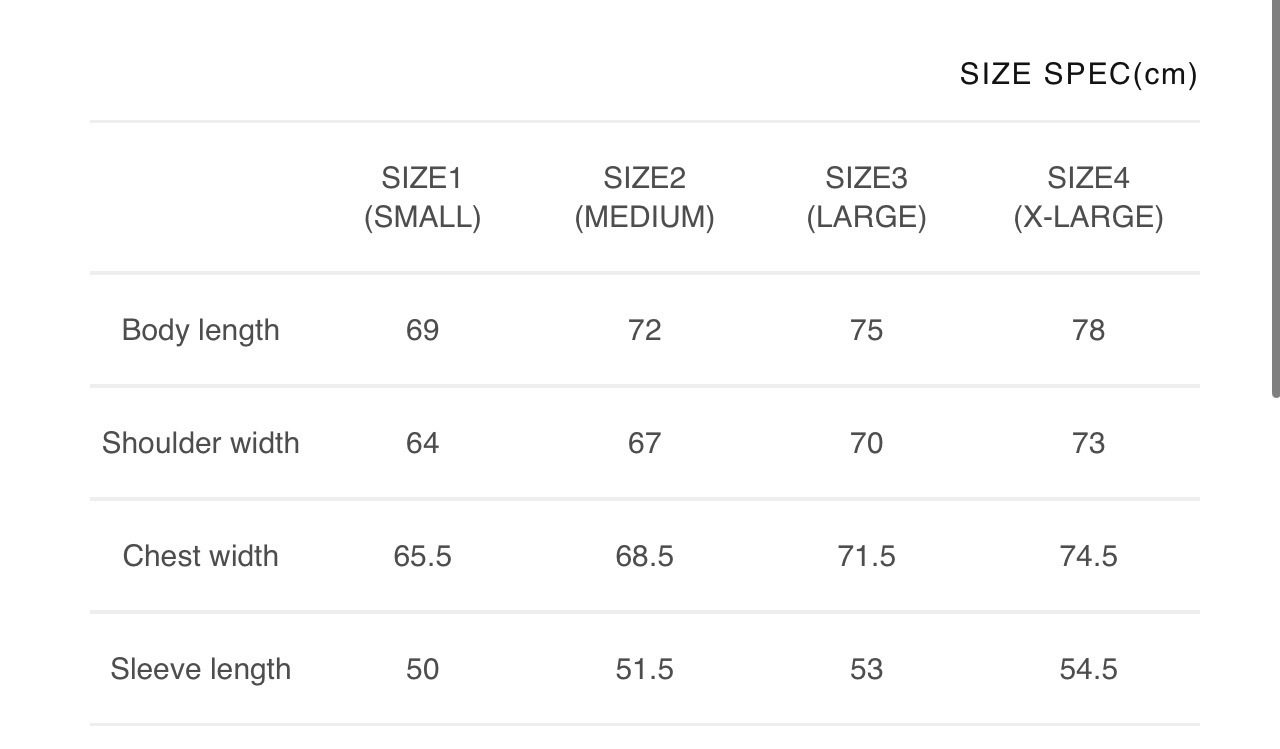This screenshot has width=1280, height=749.
Task: Click the medium shoulder width value 67
Action: [644, 443]
